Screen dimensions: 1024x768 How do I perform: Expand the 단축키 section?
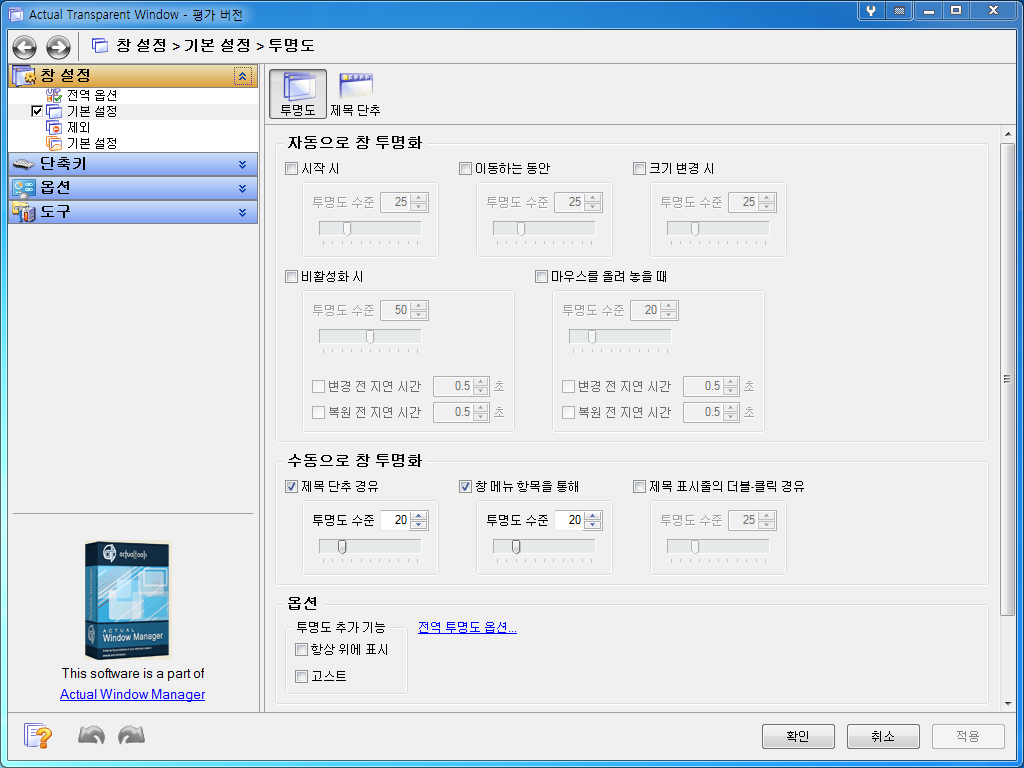pyautogui.click(x=242, y=165)
